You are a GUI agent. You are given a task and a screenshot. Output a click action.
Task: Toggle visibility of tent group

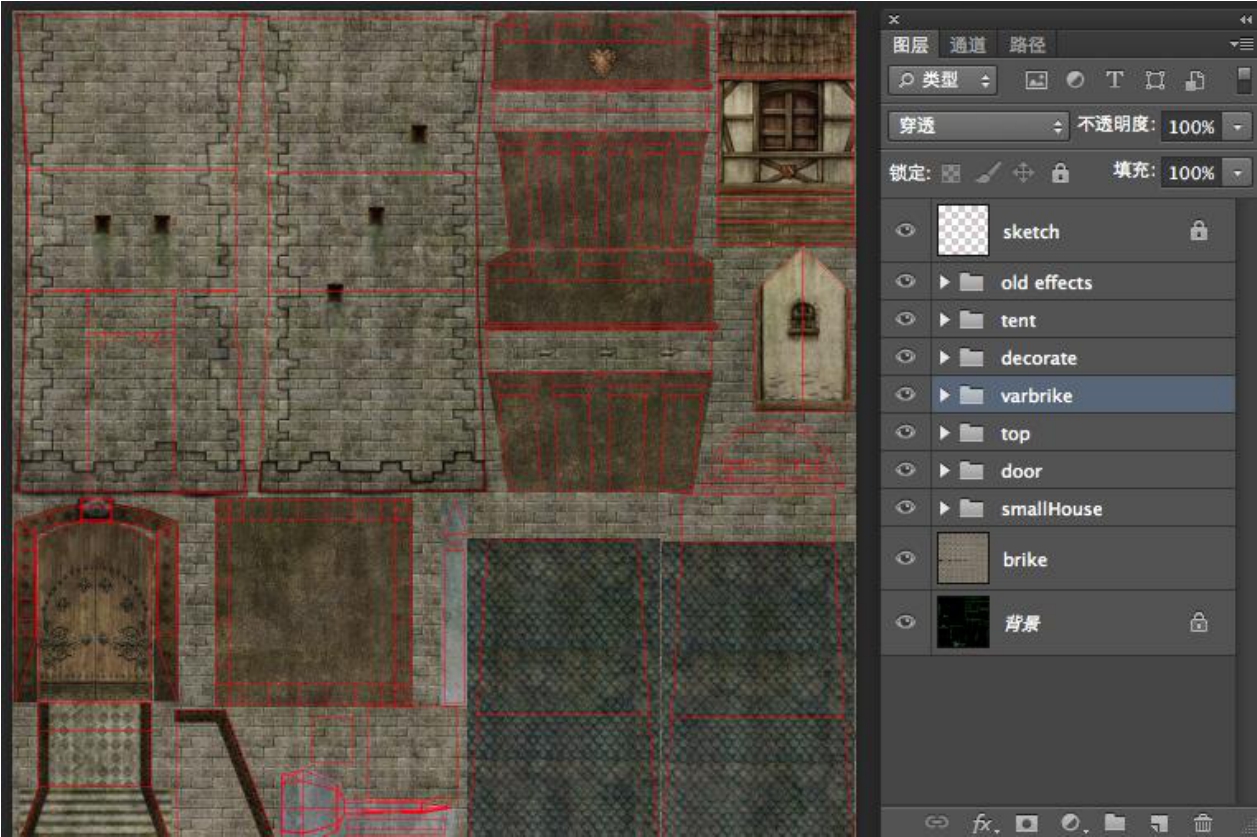point(906,320)
